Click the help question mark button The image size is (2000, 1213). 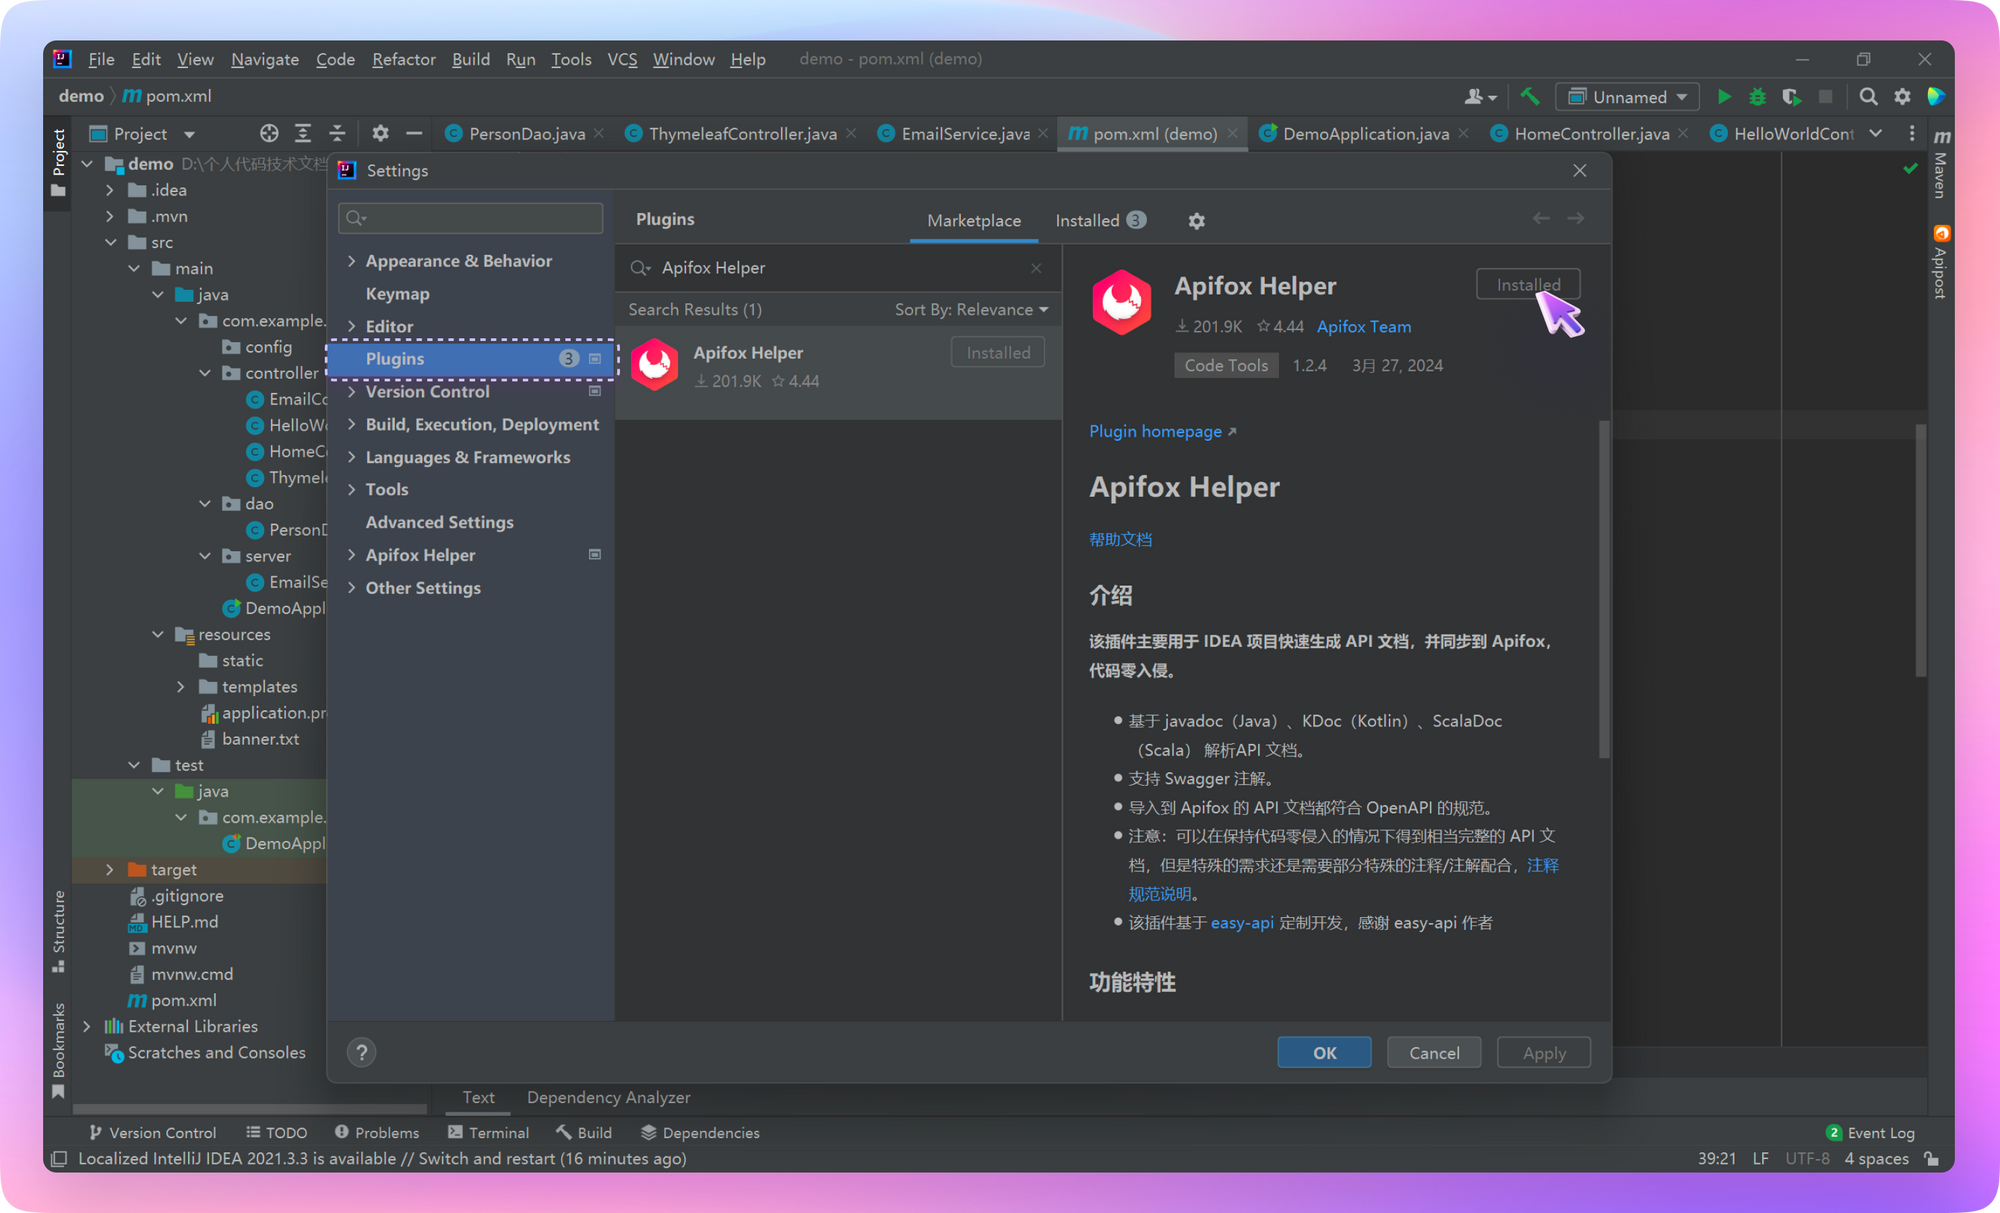pyautogui.click(x=361, y=1052)
